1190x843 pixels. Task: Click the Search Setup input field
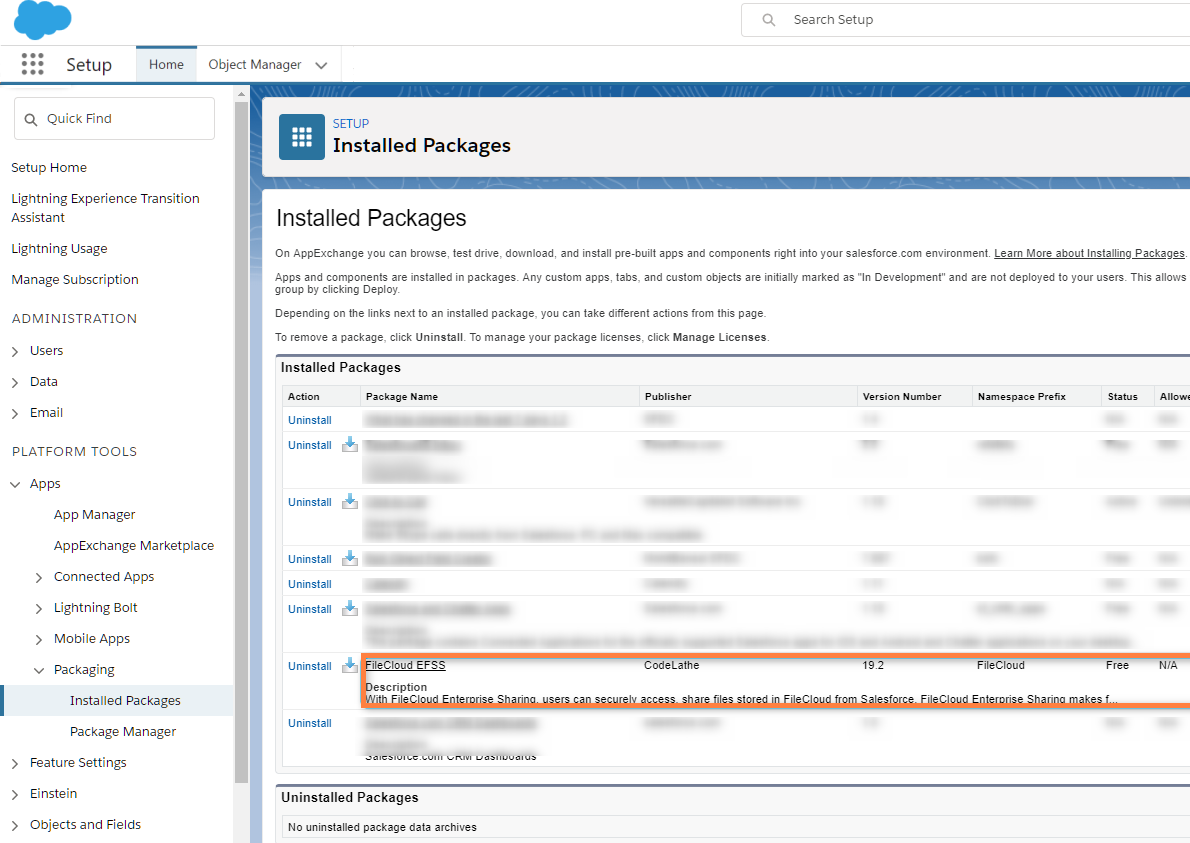point(960,20)
